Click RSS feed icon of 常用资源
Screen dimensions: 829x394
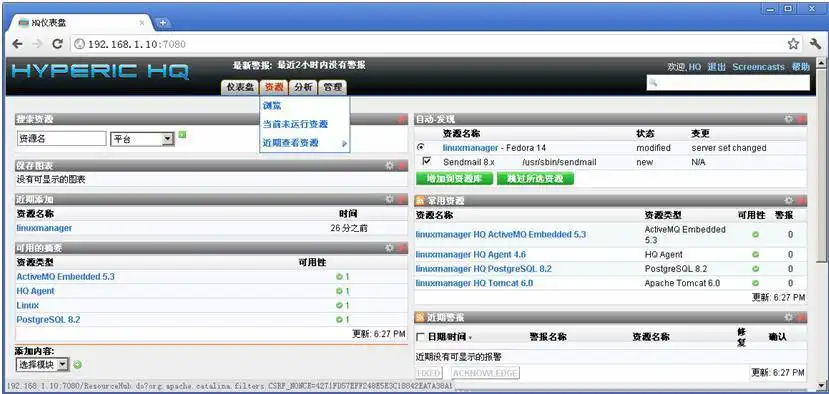pyautogui.click(x=421, y=201)
